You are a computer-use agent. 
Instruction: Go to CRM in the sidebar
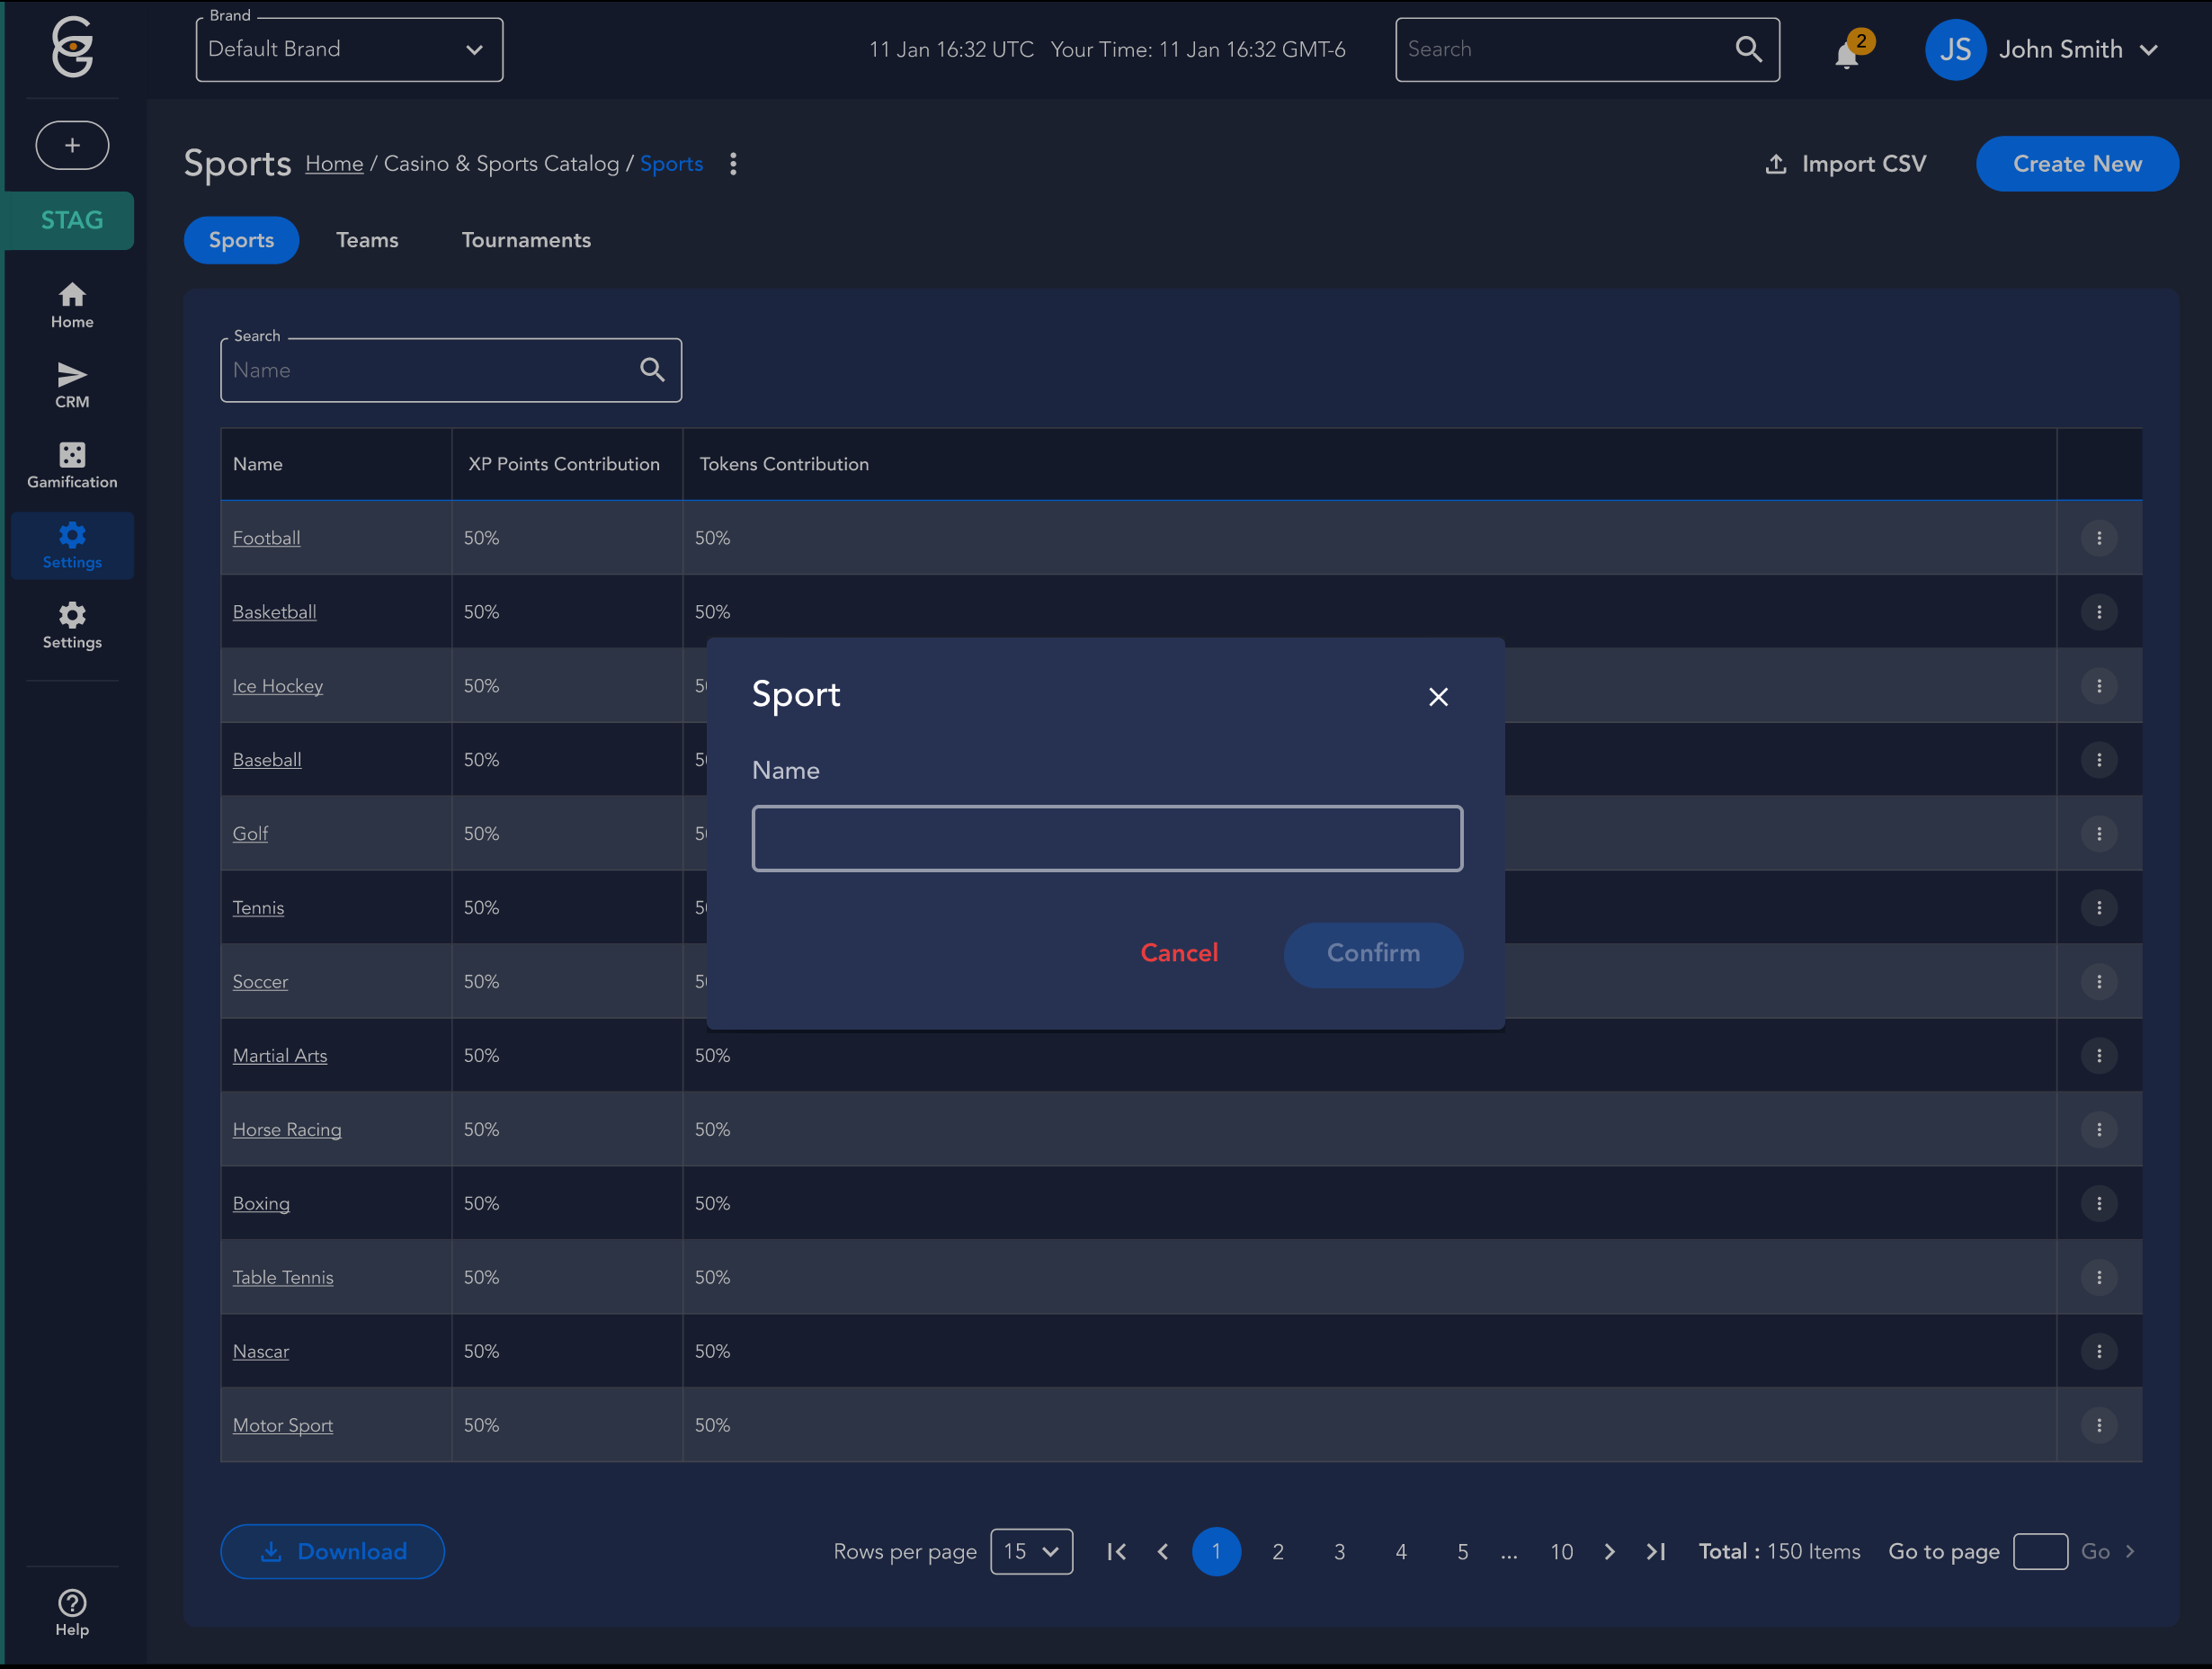click(x=72, y=385)
